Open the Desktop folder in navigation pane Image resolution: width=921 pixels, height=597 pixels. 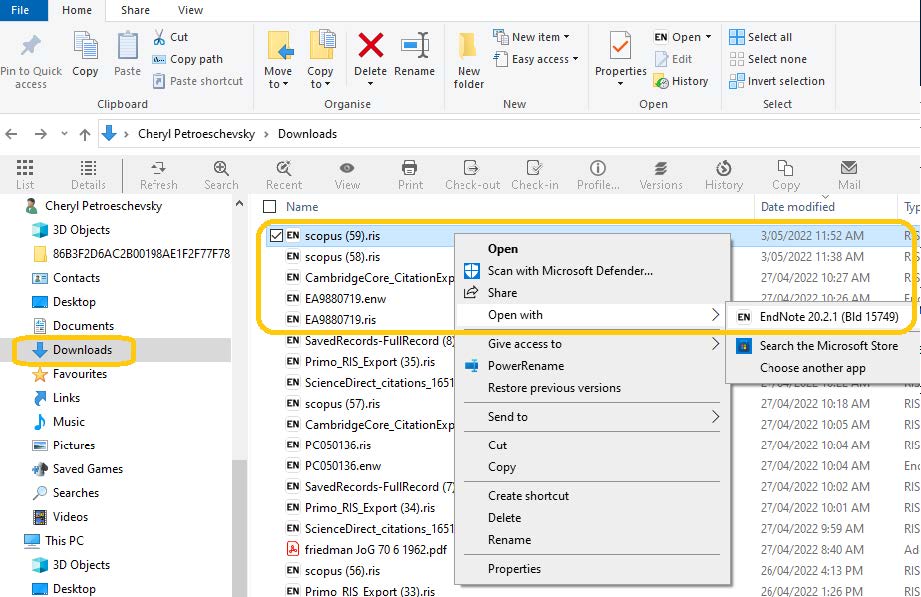point(74,302)
